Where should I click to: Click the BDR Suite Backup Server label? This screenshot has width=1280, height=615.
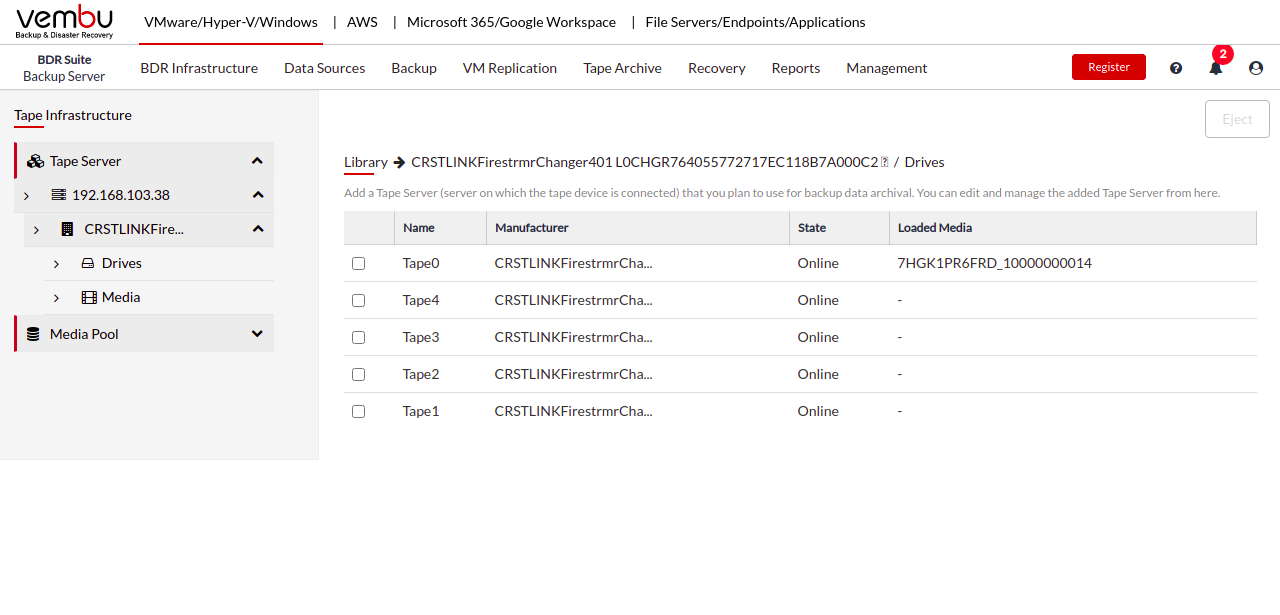[64, 68]
